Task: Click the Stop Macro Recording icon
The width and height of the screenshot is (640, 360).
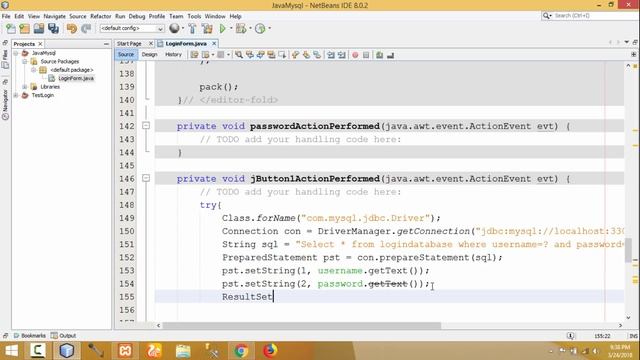Action: 366,55
